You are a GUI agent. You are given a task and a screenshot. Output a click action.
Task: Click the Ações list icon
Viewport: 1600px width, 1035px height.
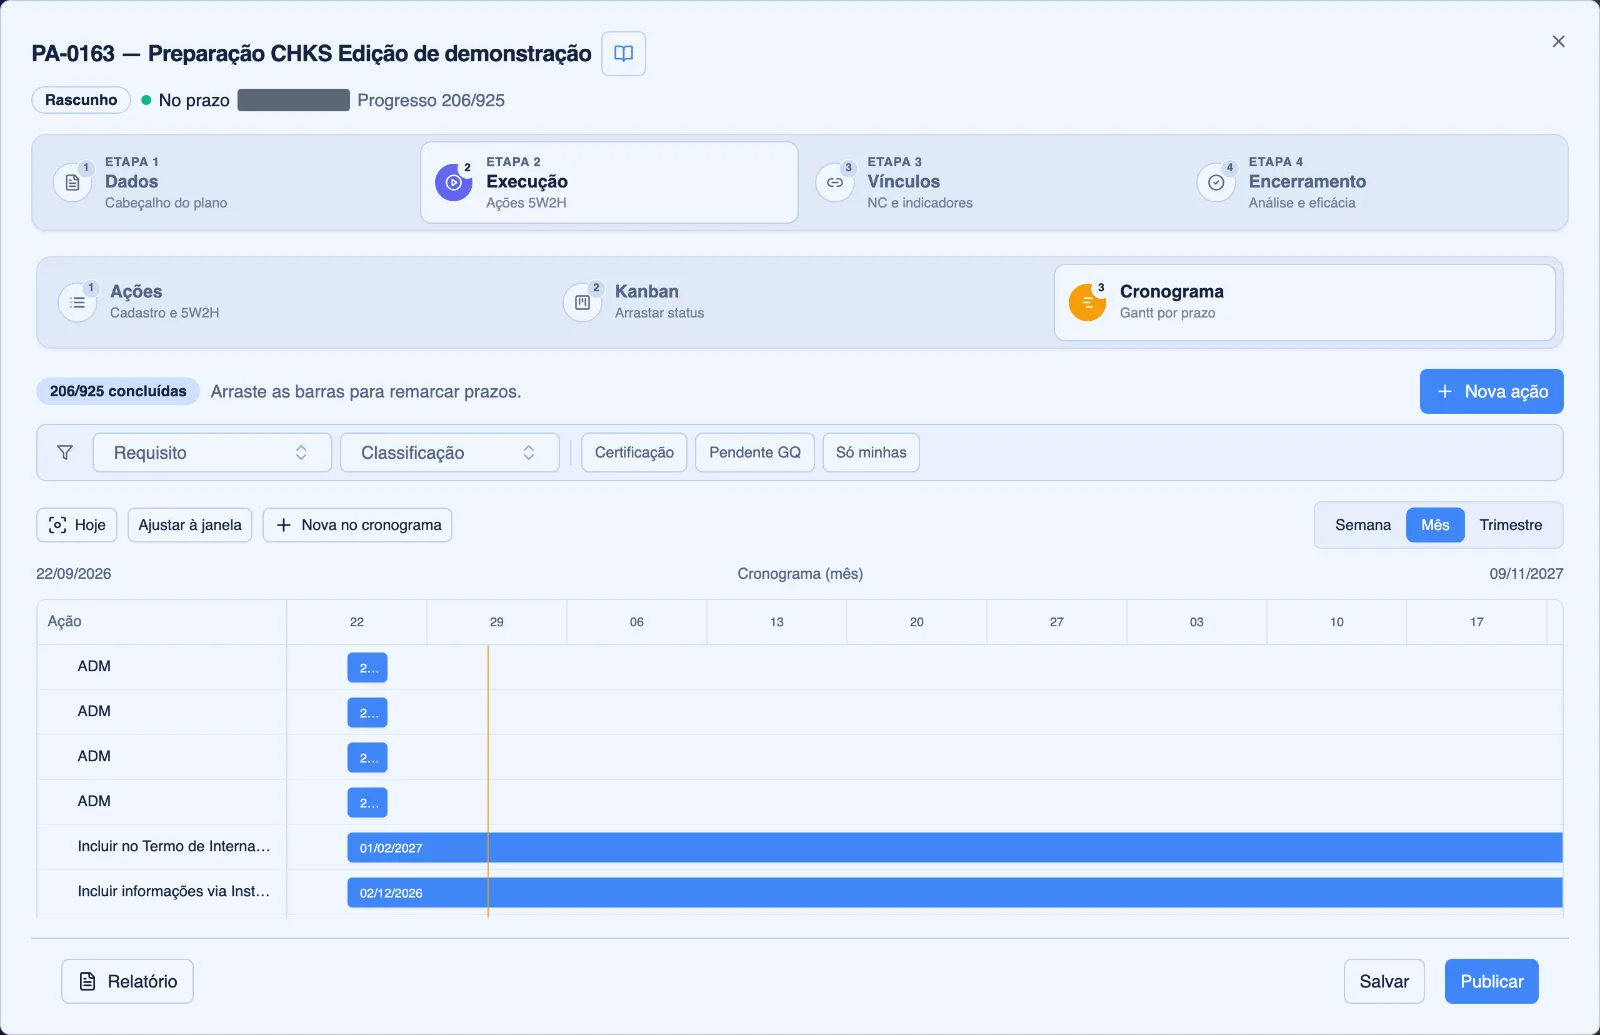78,302
